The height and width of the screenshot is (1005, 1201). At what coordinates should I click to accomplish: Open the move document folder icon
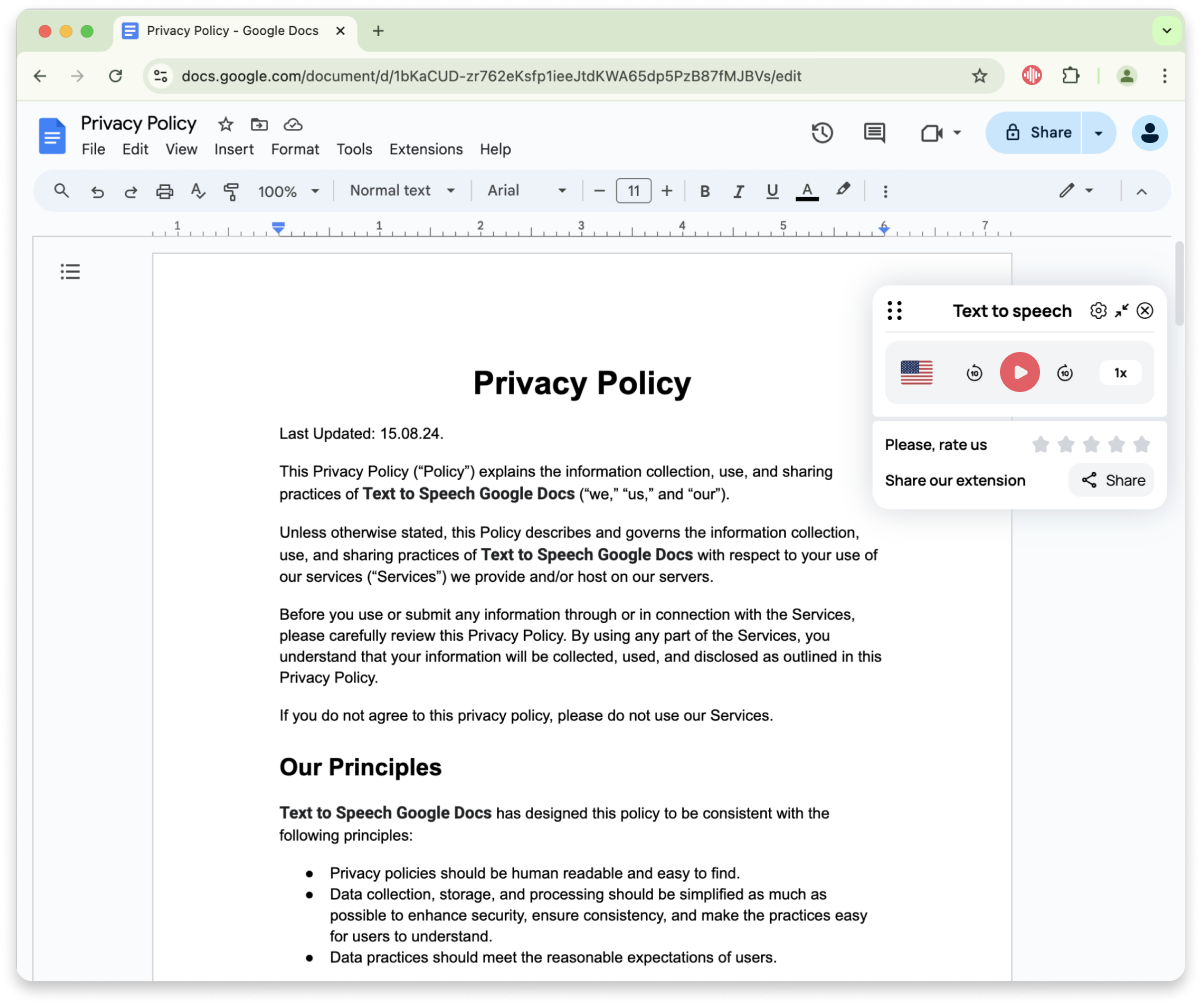click(259, 124)
